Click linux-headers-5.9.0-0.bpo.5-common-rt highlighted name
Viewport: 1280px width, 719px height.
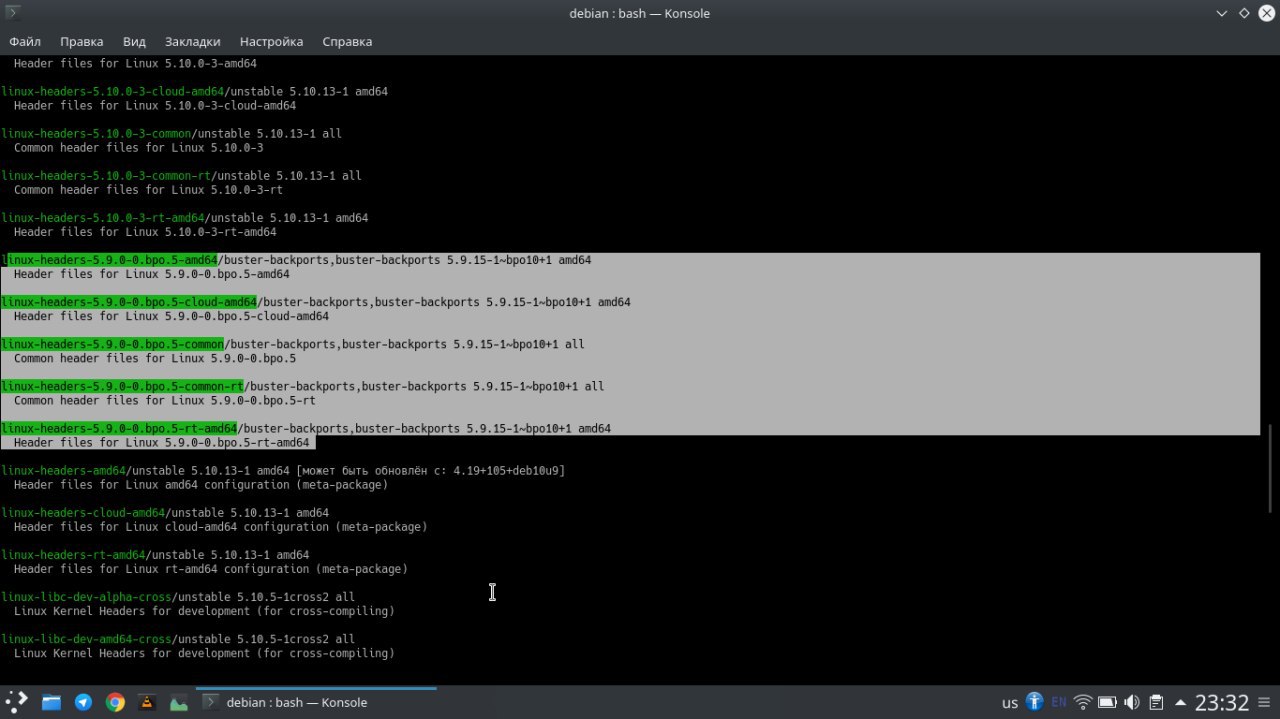pyautogui.click(x=122, y=386)
